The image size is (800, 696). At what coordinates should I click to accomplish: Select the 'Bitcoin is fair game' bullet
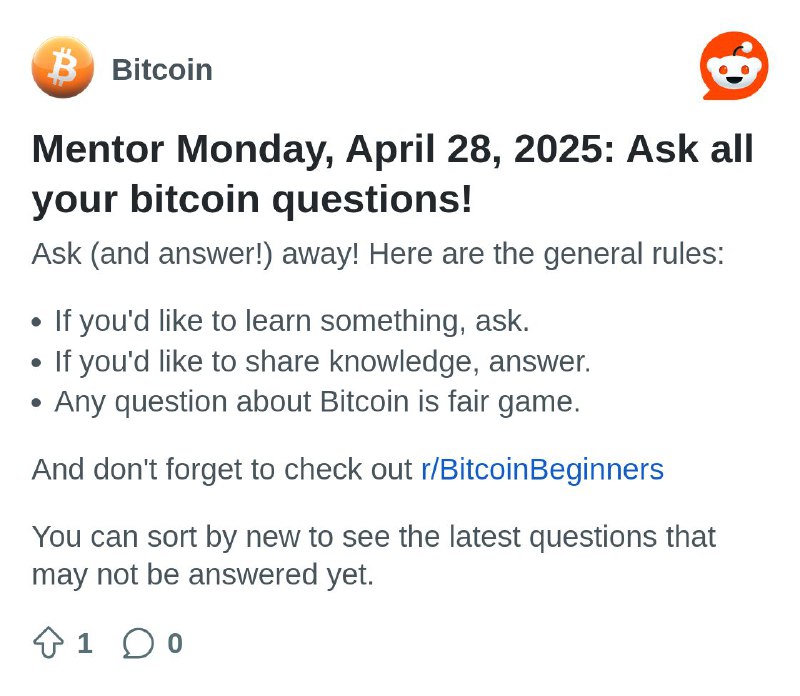tap(317, 402)
